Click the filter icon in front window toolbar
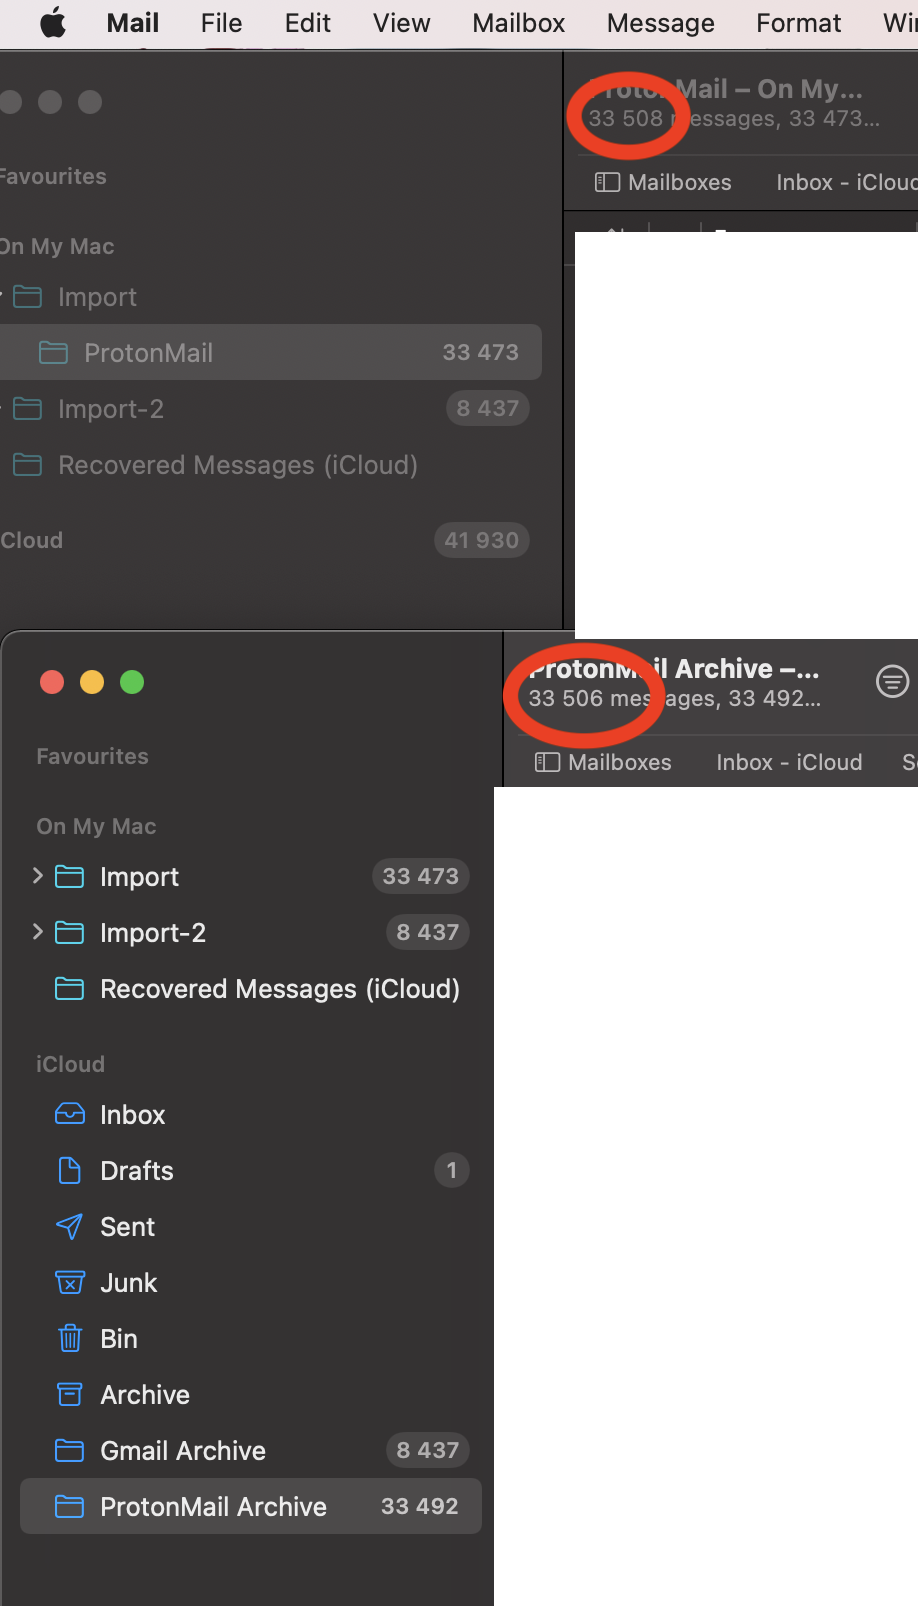 (892, 682)
